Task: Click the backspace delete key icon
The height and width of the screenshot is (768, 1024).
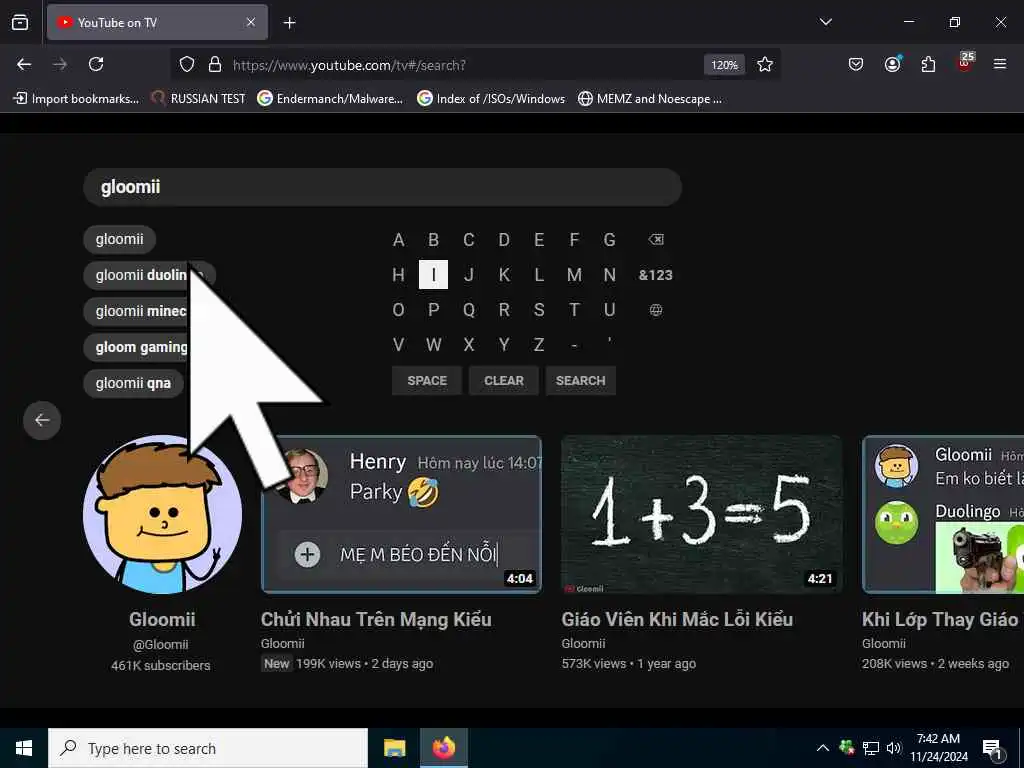Action: (656, 240)
